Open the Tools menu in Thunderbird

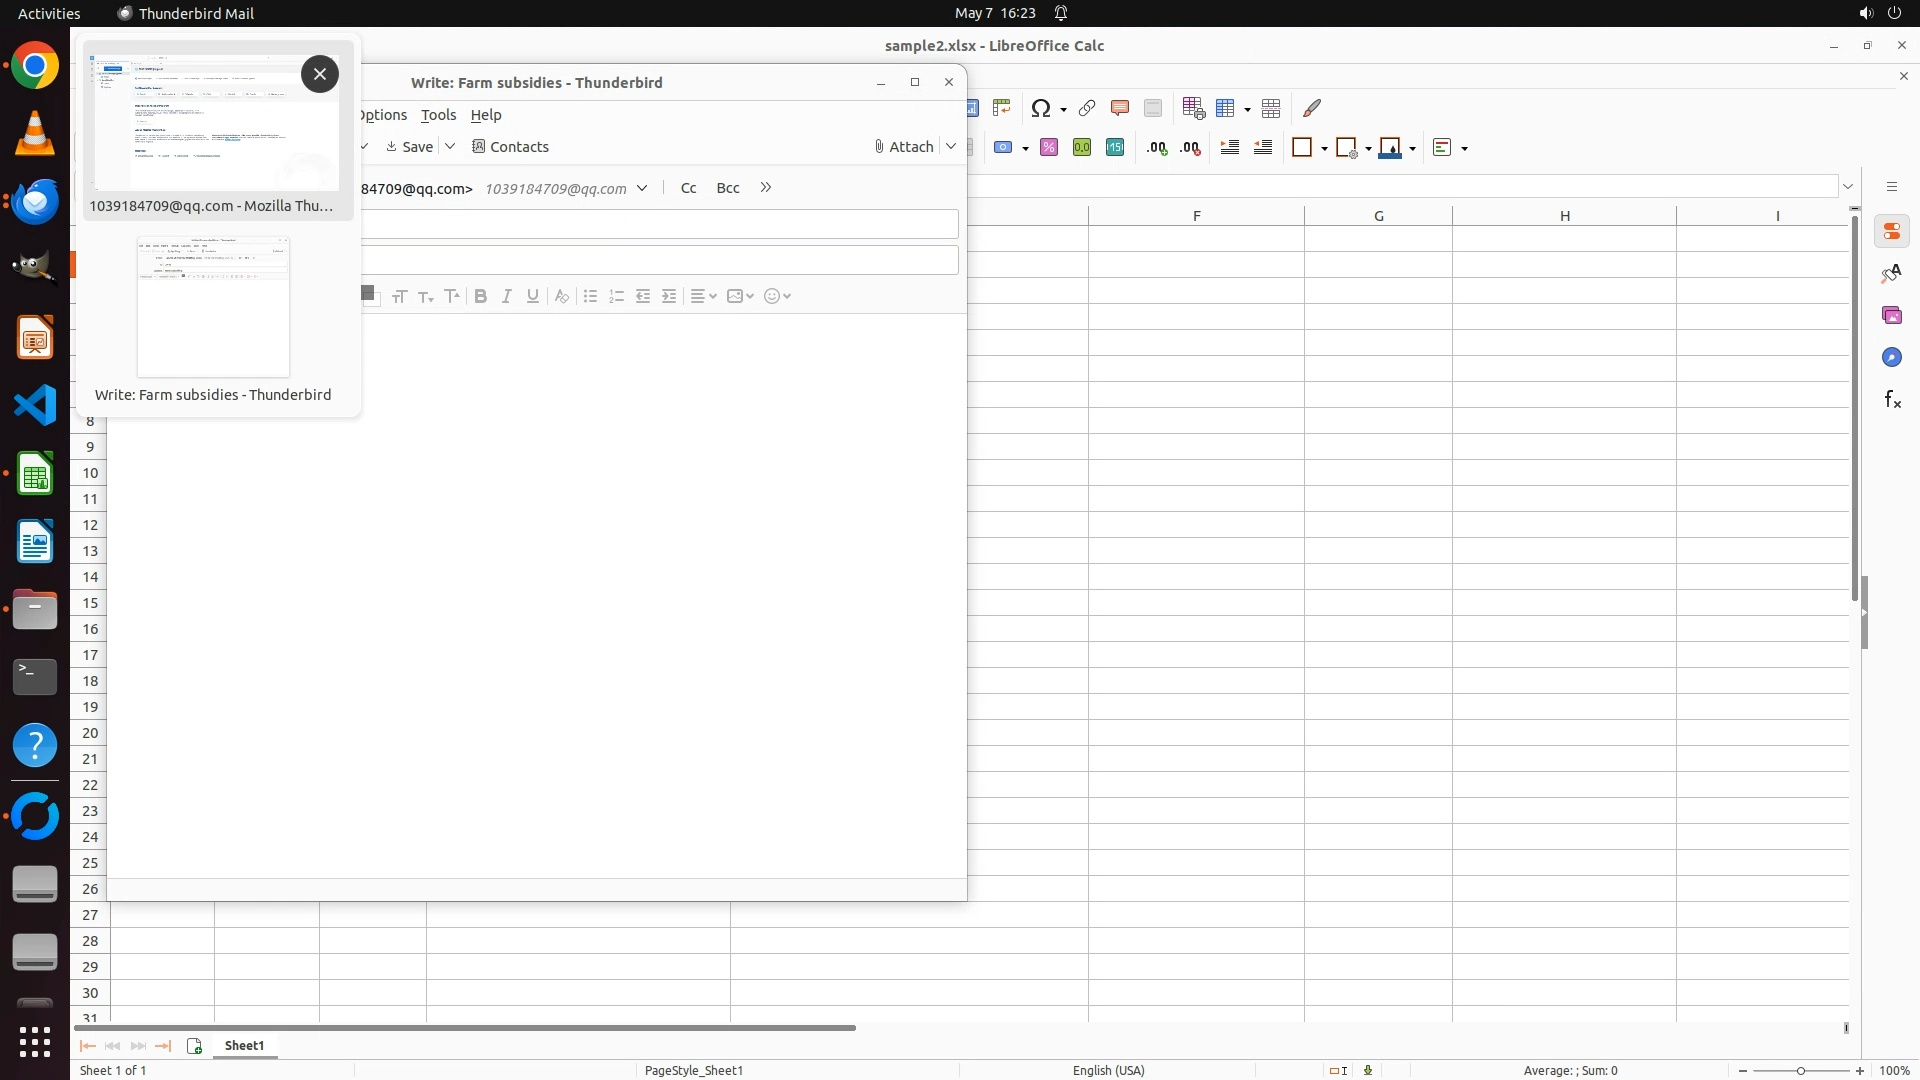(x=438, y=115)
